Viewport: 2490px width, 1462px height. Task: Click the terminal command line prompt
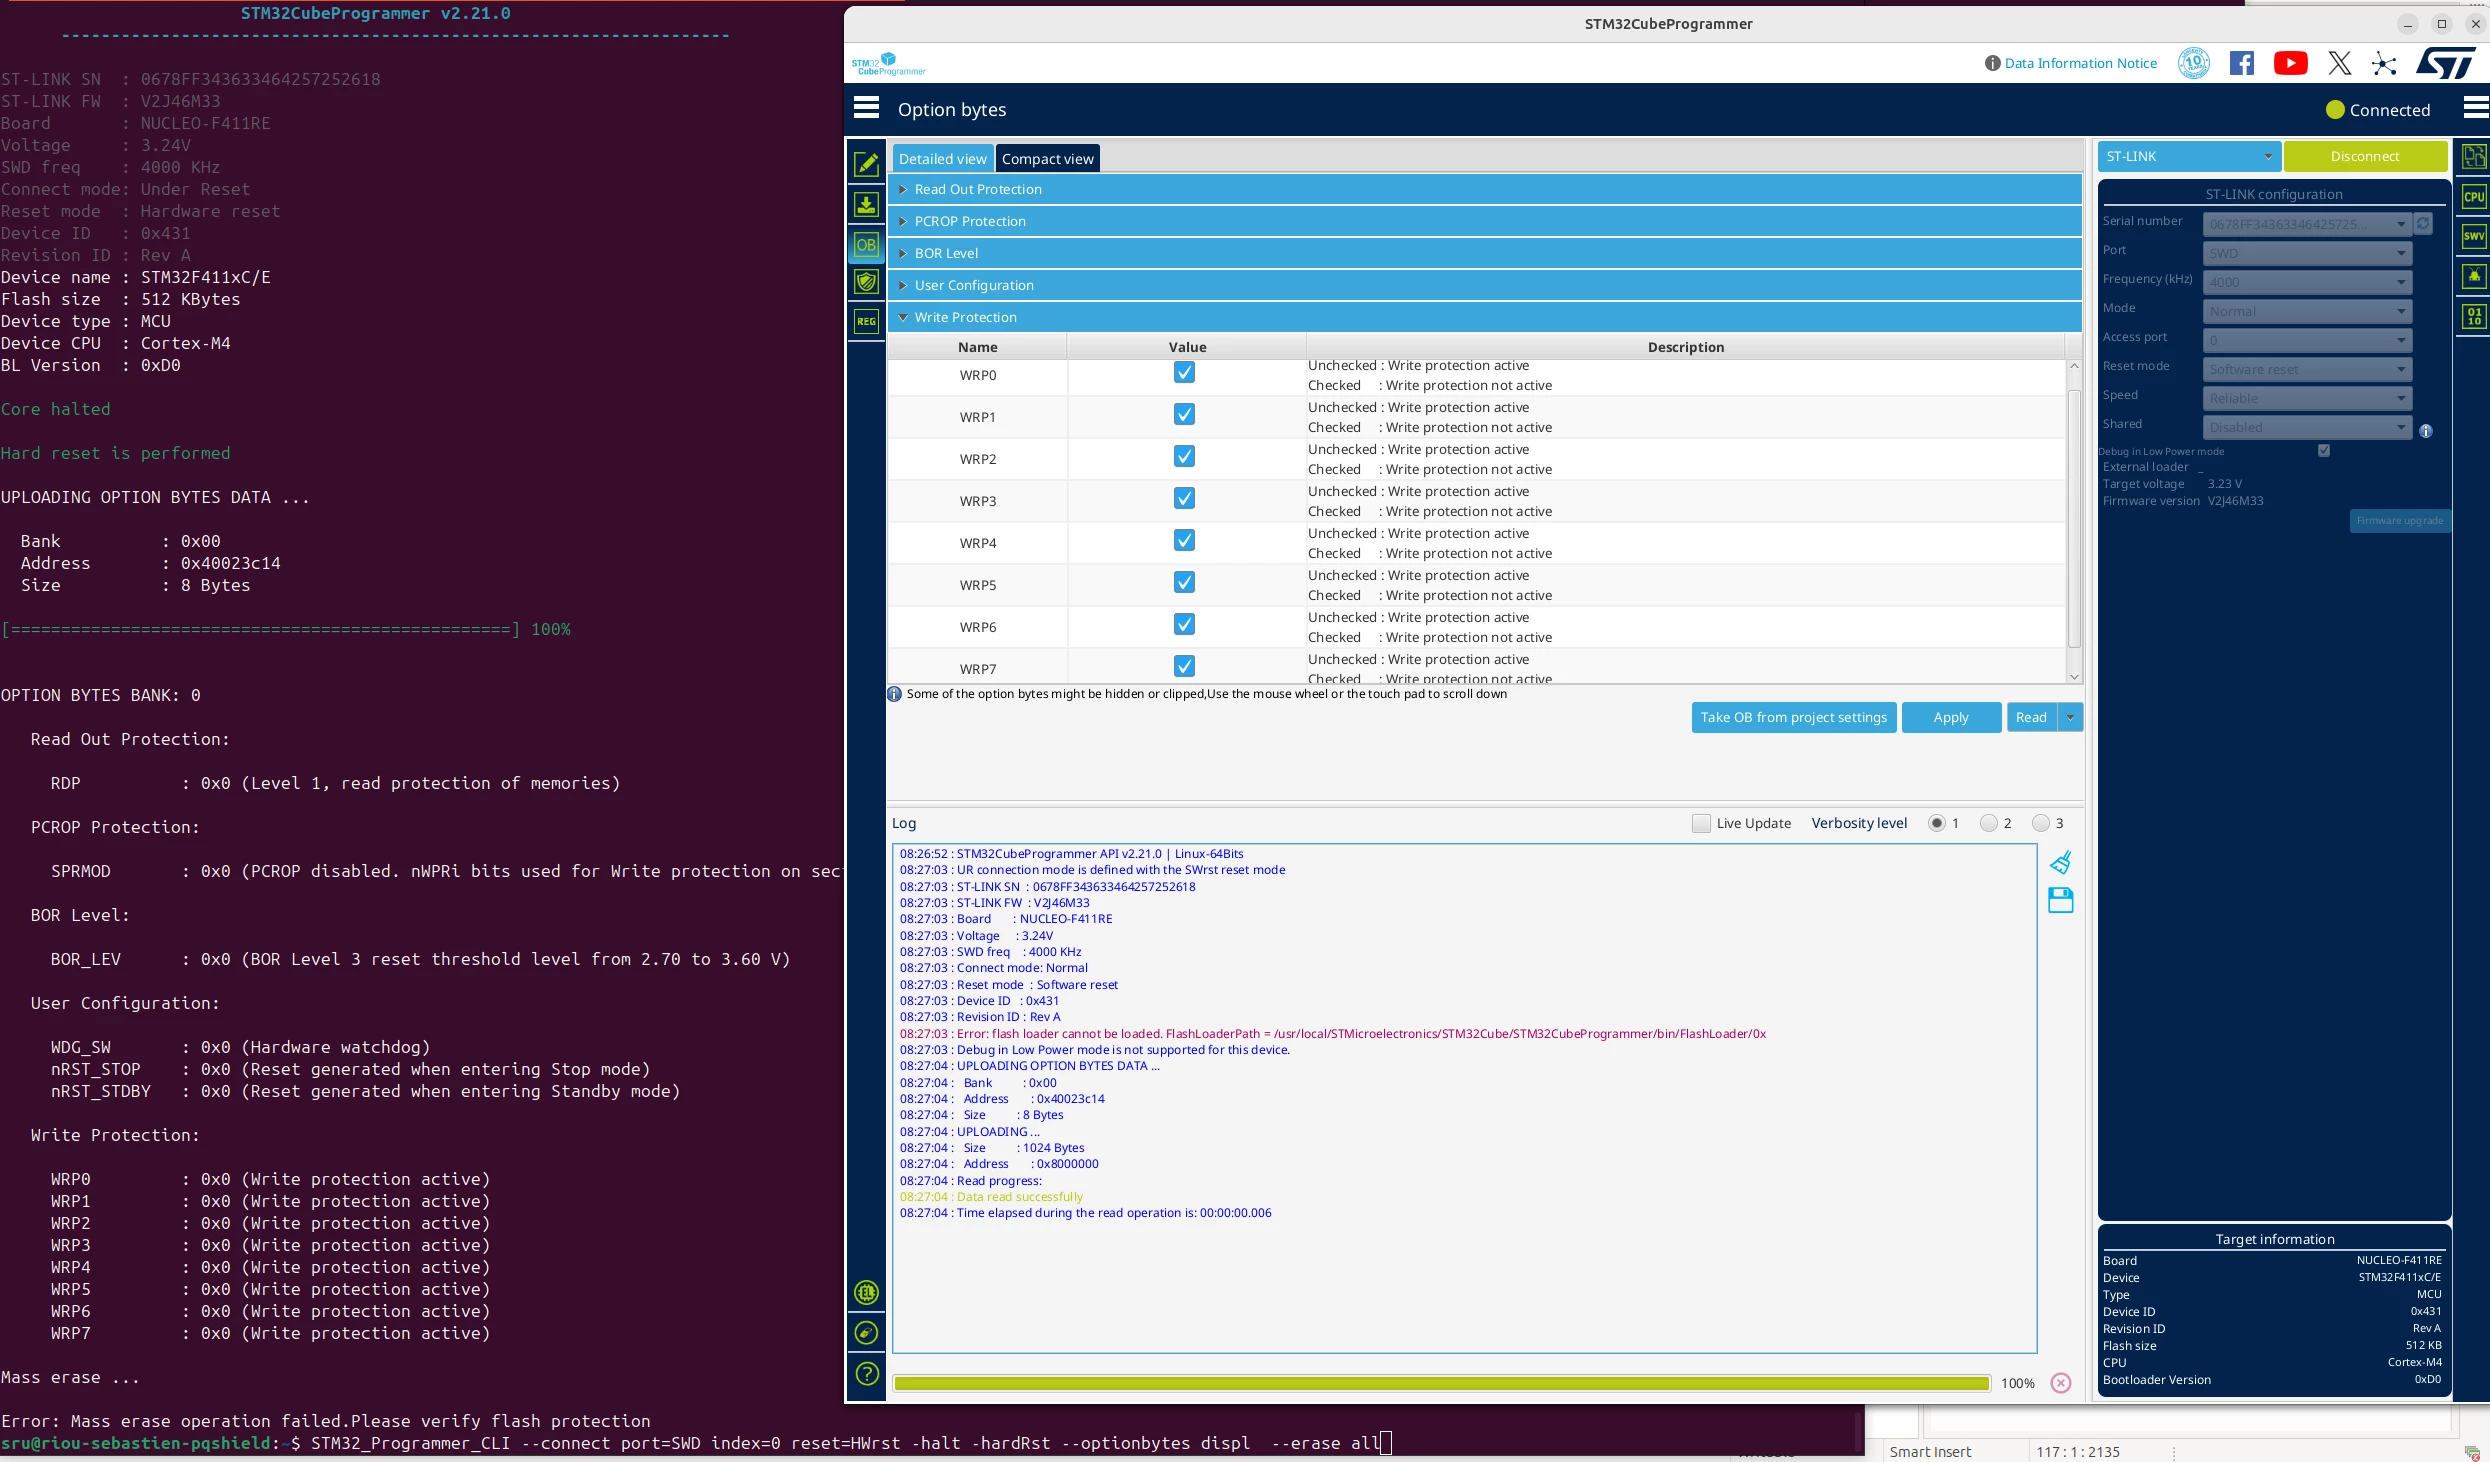695,1443
